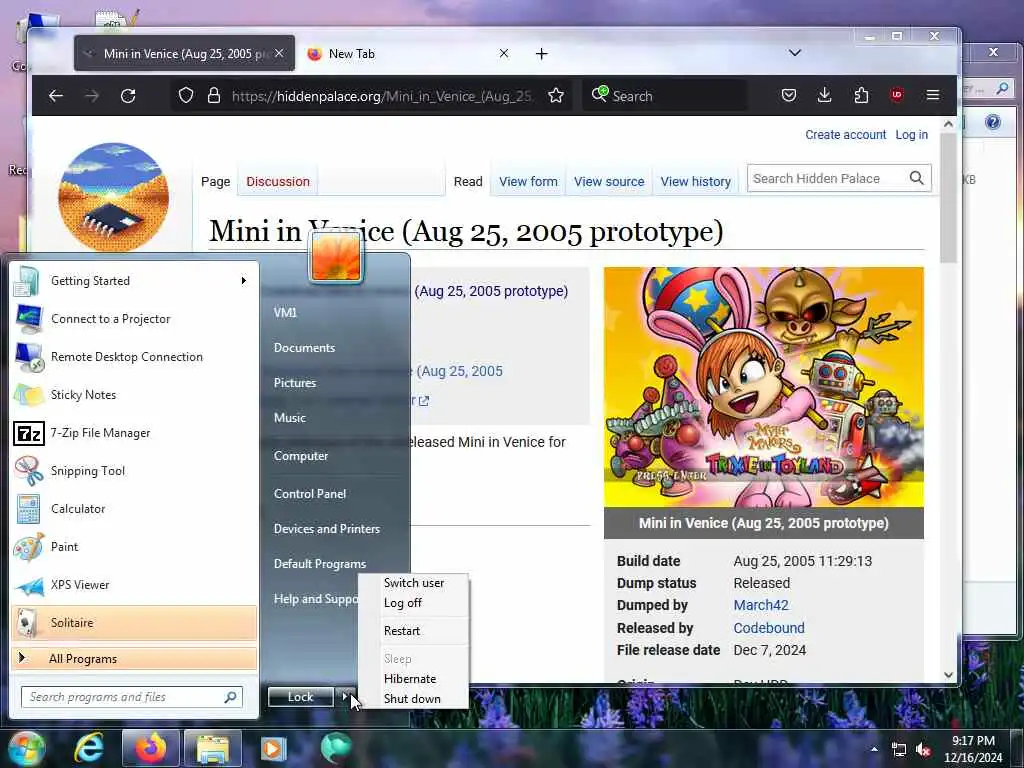This screenshot has height=768, width=1024.
Task: Show hidden tray icons arrow
Action: [x=874, y=749]
